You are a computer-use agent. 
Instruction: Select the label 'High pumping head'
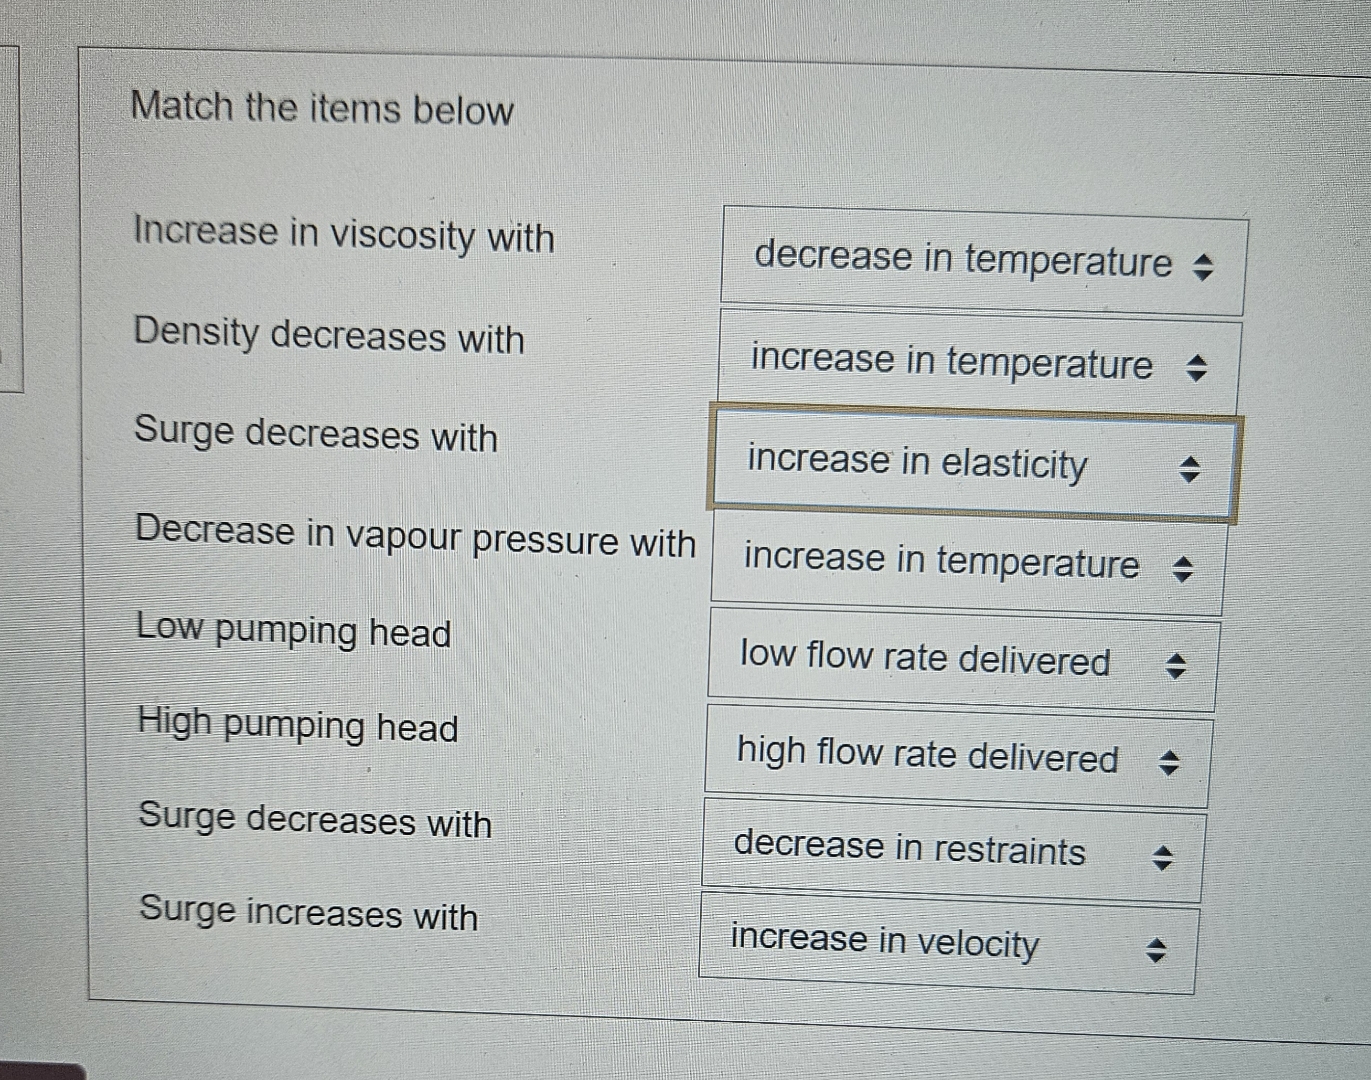point(296,726)
